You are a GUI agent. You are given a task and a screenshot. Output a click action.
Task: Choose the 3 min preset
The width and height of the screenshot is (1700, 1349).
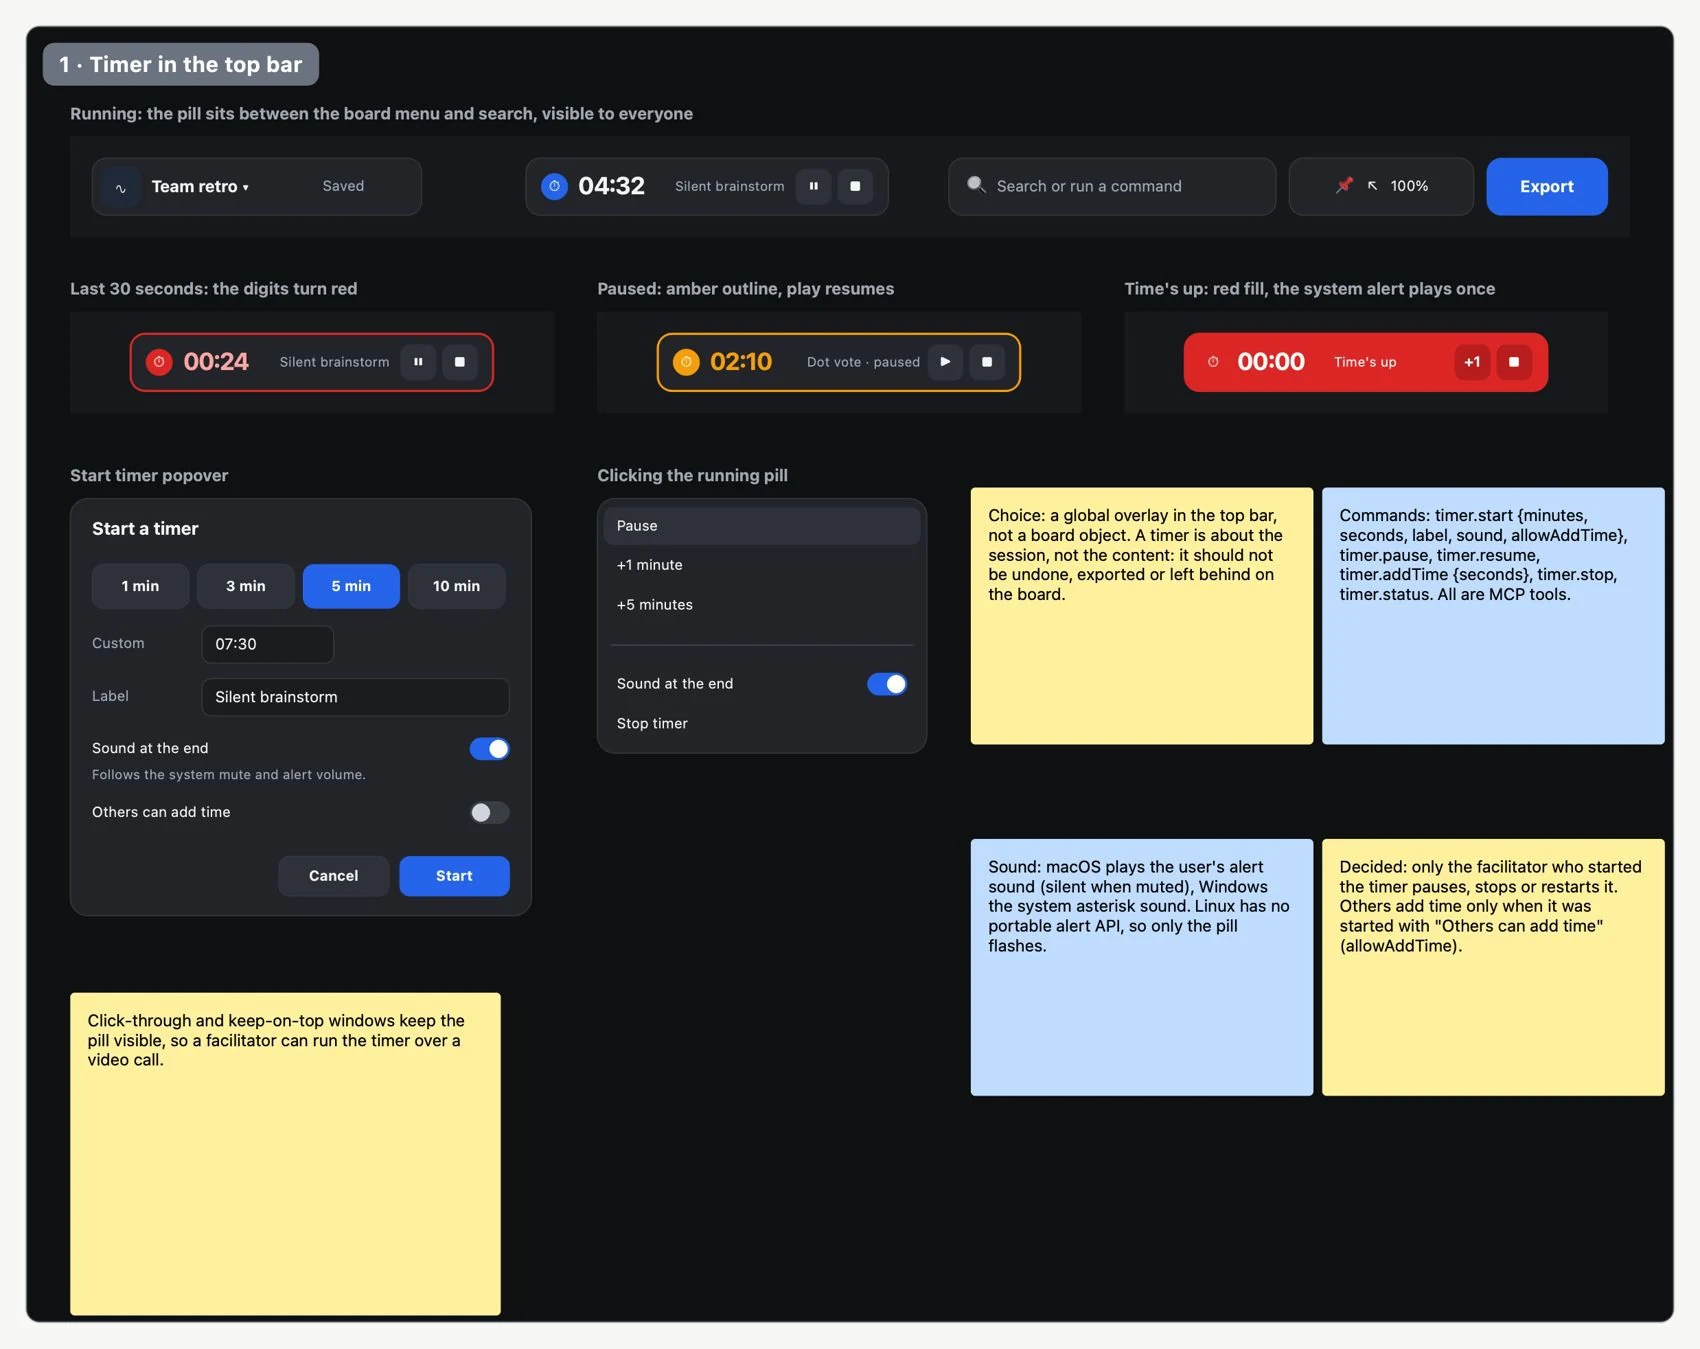[x=245, y=586]
